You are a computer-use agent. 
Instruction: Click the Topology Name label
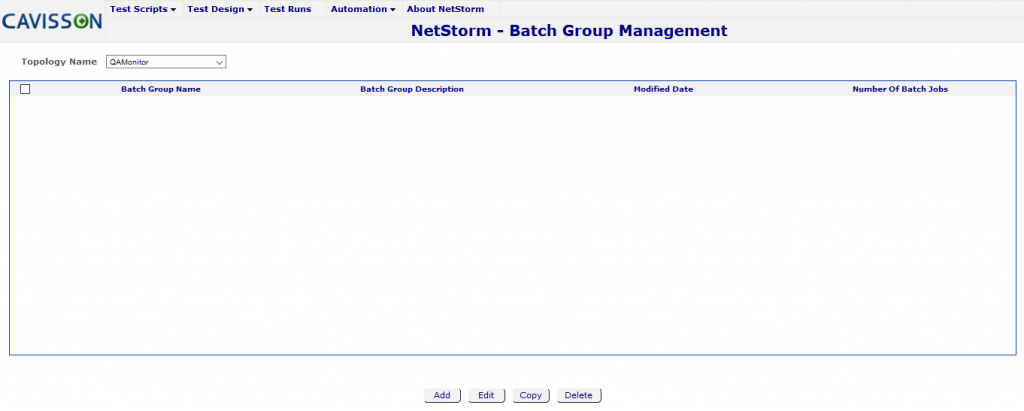pyautogui.click(x=59, y=61)
